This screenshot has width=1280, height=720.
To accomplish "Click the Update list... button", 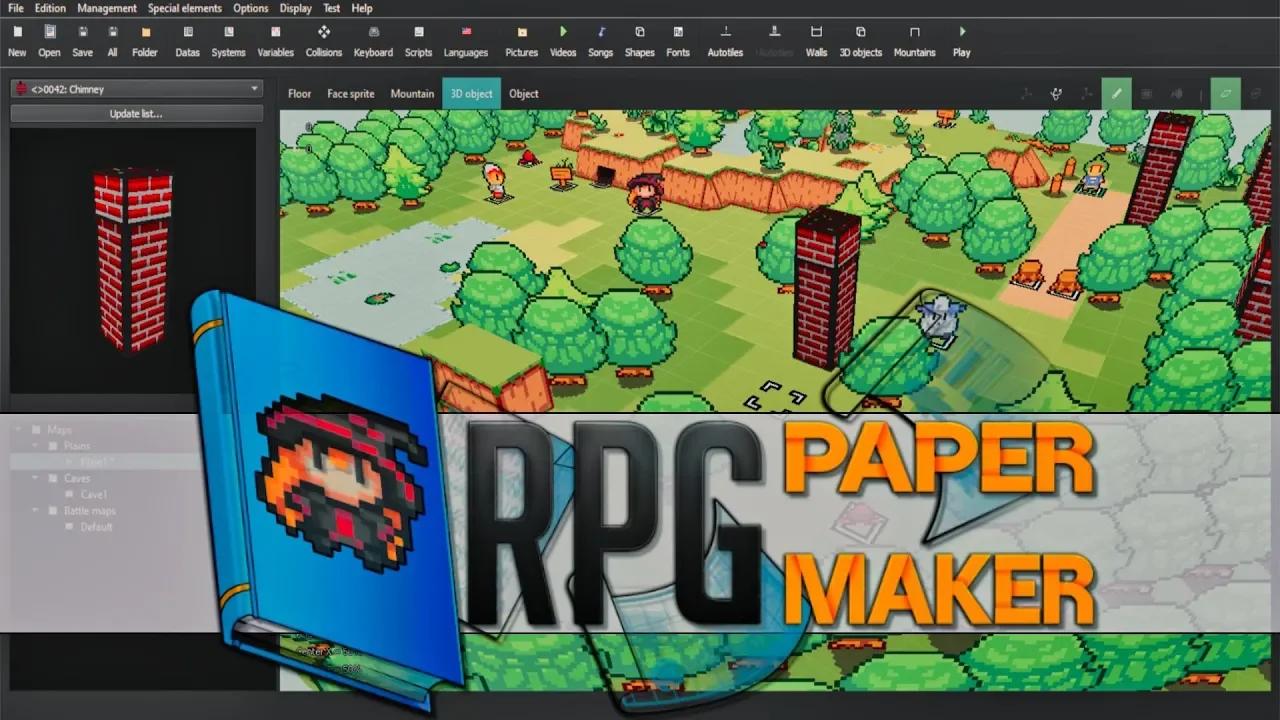I will click(136, 114).
